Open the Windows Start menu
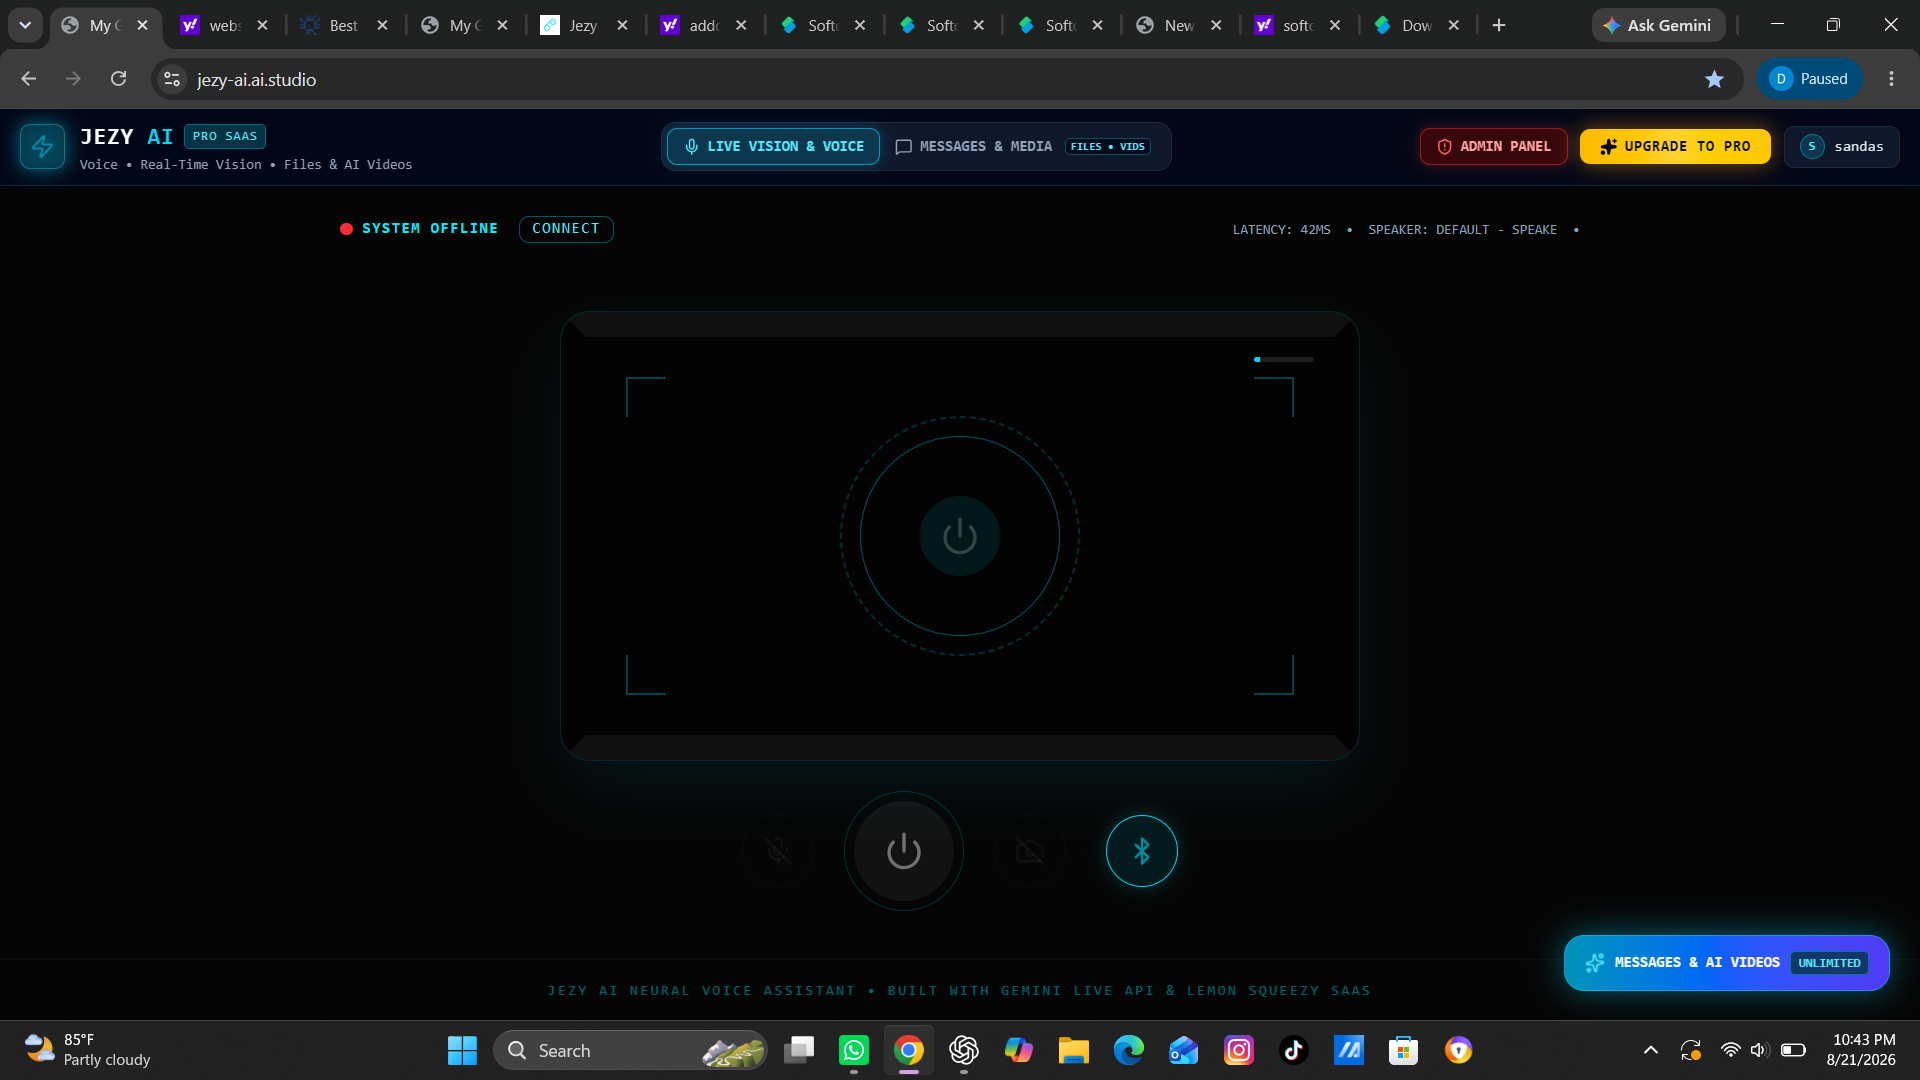The height and width of the screenshot is (1080, 1920). click(x=462, y=1050)
